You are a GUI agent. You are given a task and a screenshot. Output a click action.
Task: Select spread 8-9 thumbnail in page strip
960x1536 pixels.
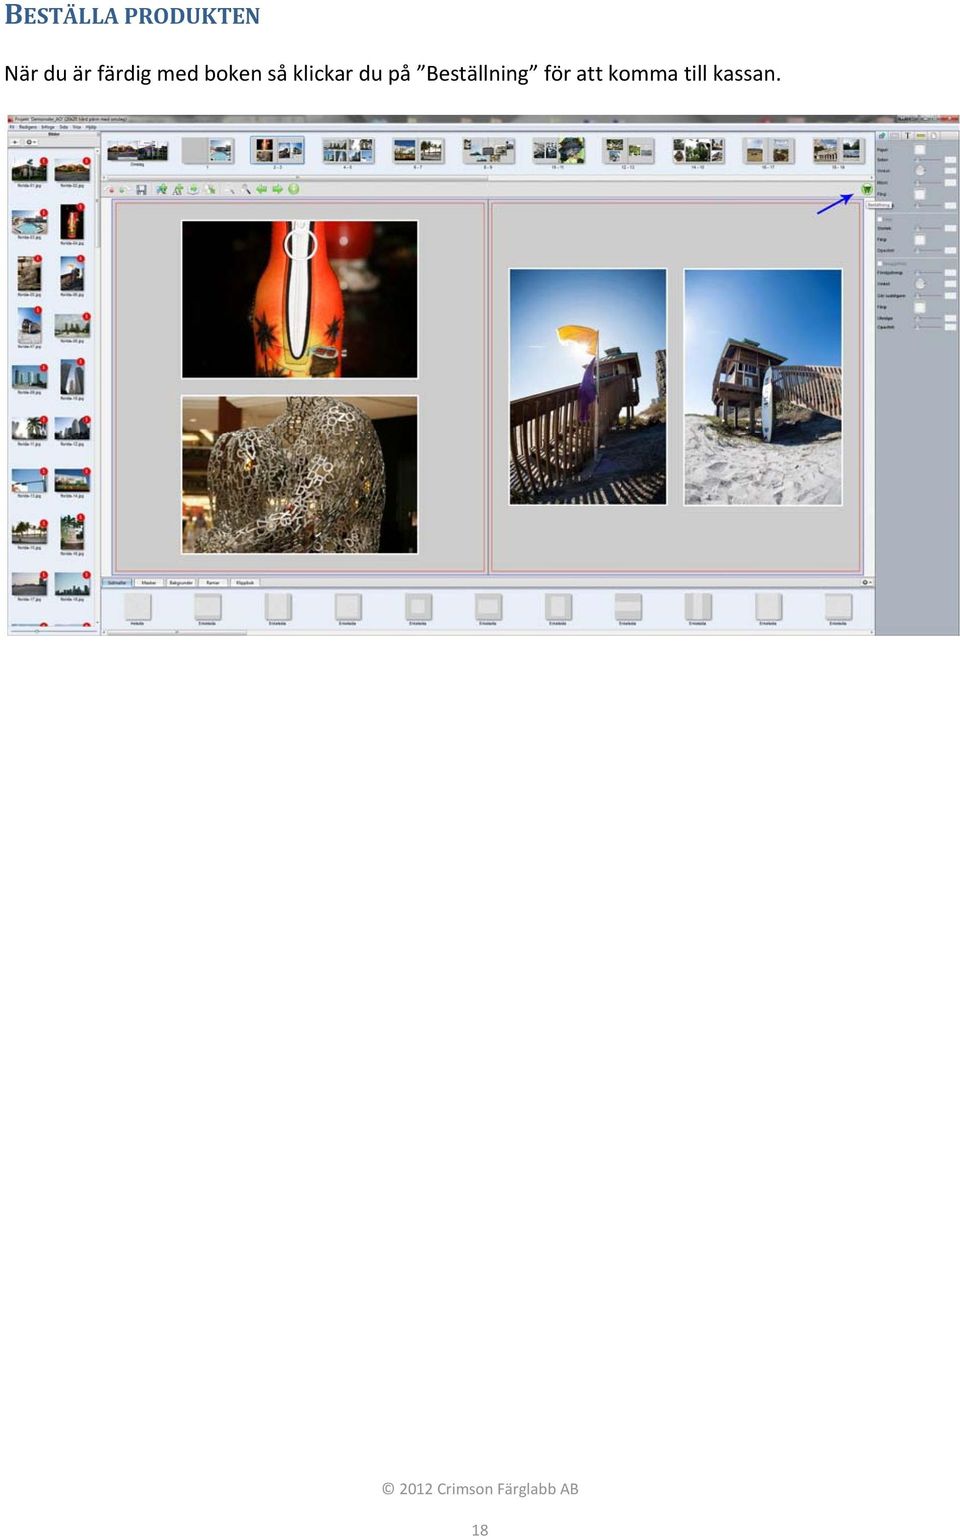click(x=488, y=151)
